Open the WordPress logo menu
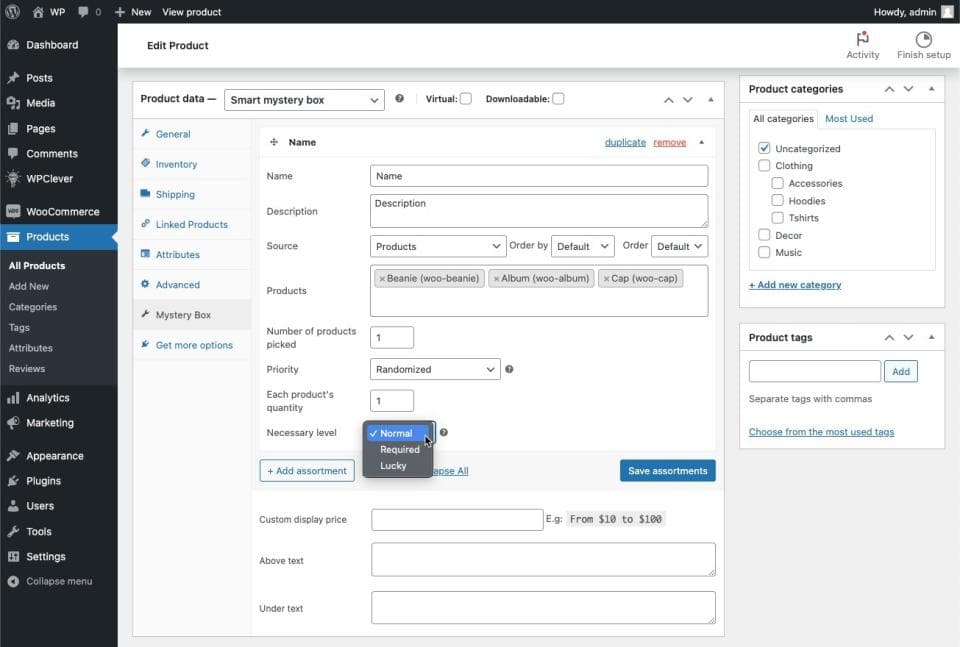Image resolution: width=960 pixels, height=647 pixels. click(x=12, y=12)
